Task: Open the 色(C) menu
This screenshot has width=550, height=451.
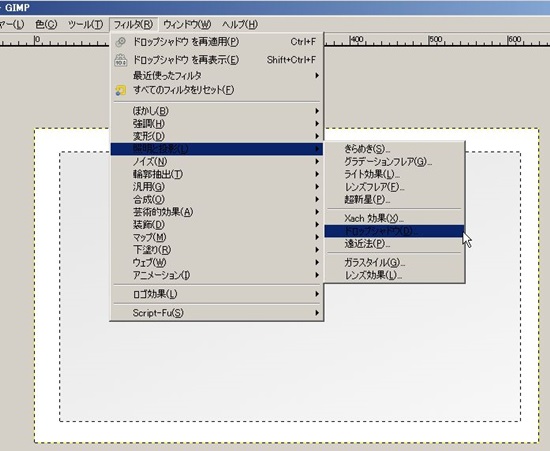Action: 46,25
